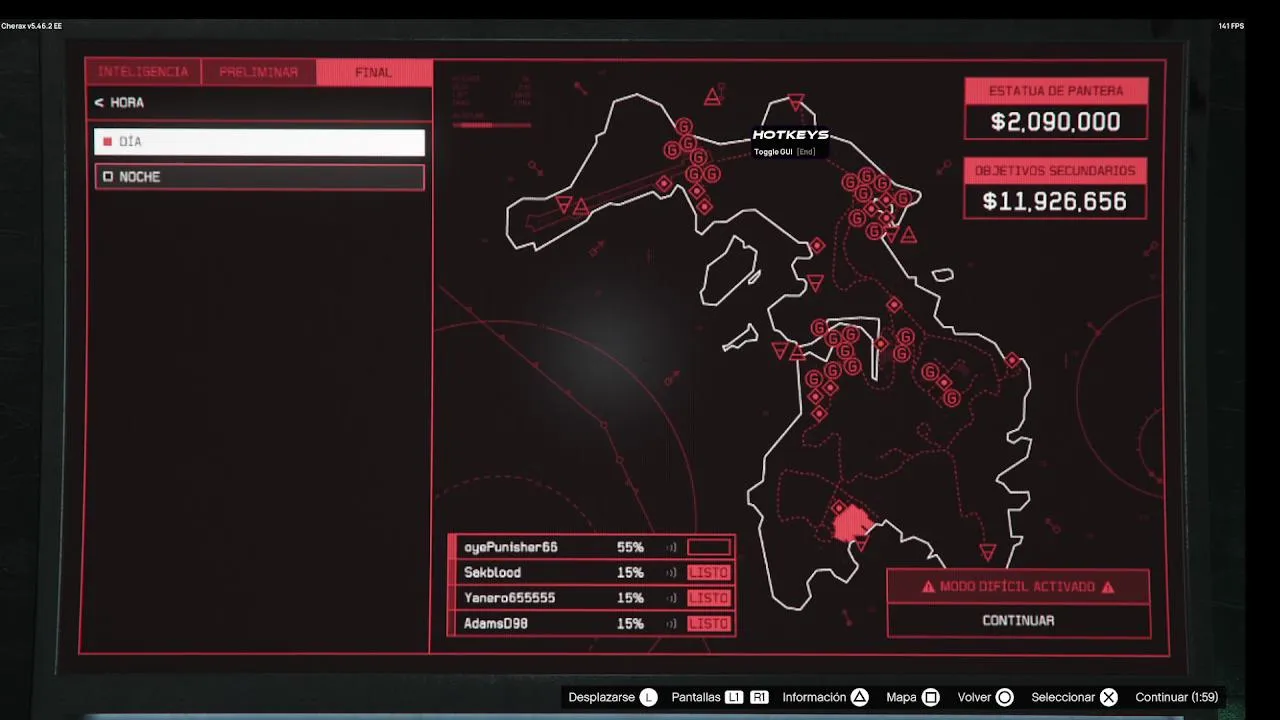Select player AdamsD98 in the crew list
This screenshot has height=720, width=1280.
(x=496, y=623)
